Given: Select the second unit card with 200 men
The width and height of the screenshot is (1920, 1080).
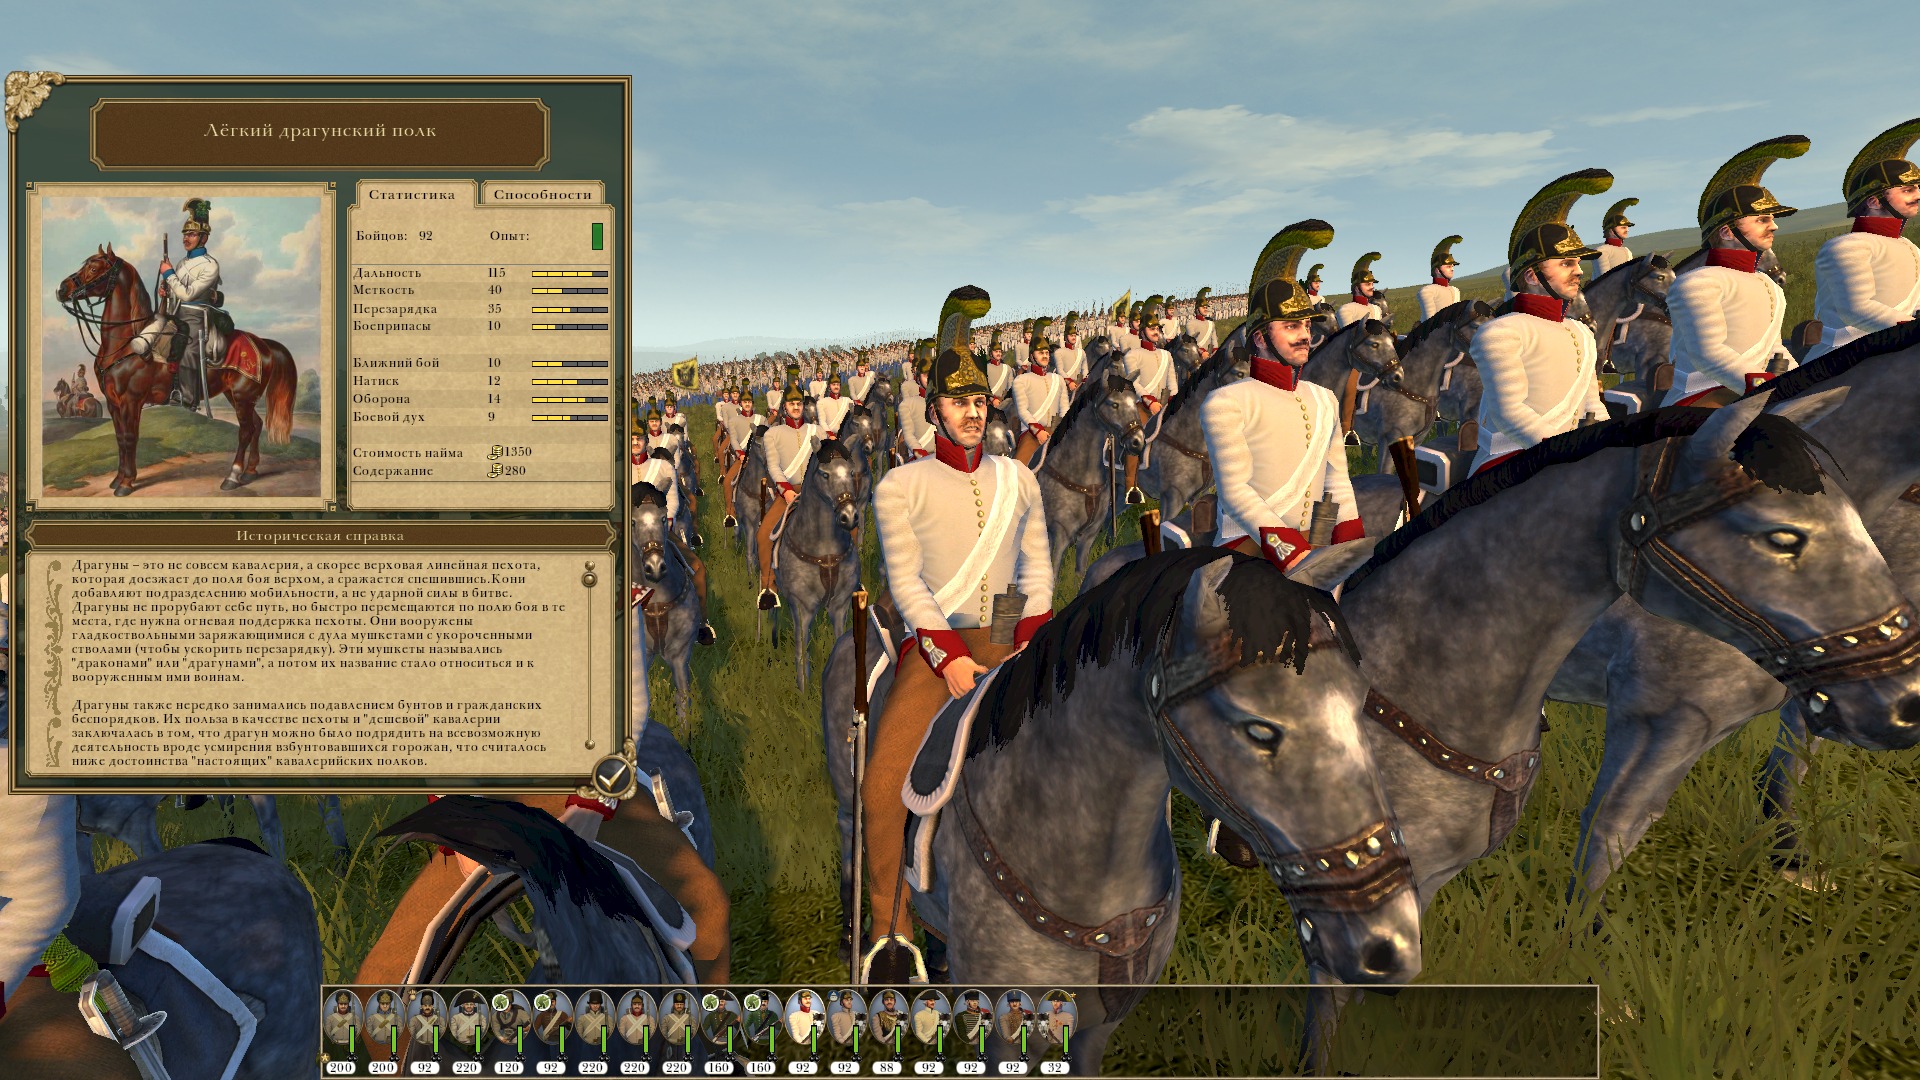Looking at the screenshot, I should (383, 1031).
